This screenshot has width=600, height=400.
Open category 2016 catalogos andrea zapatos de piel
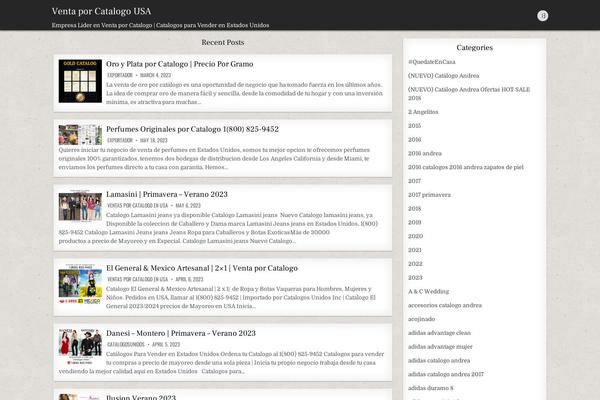pyautogui.click(x=466, y=167)
